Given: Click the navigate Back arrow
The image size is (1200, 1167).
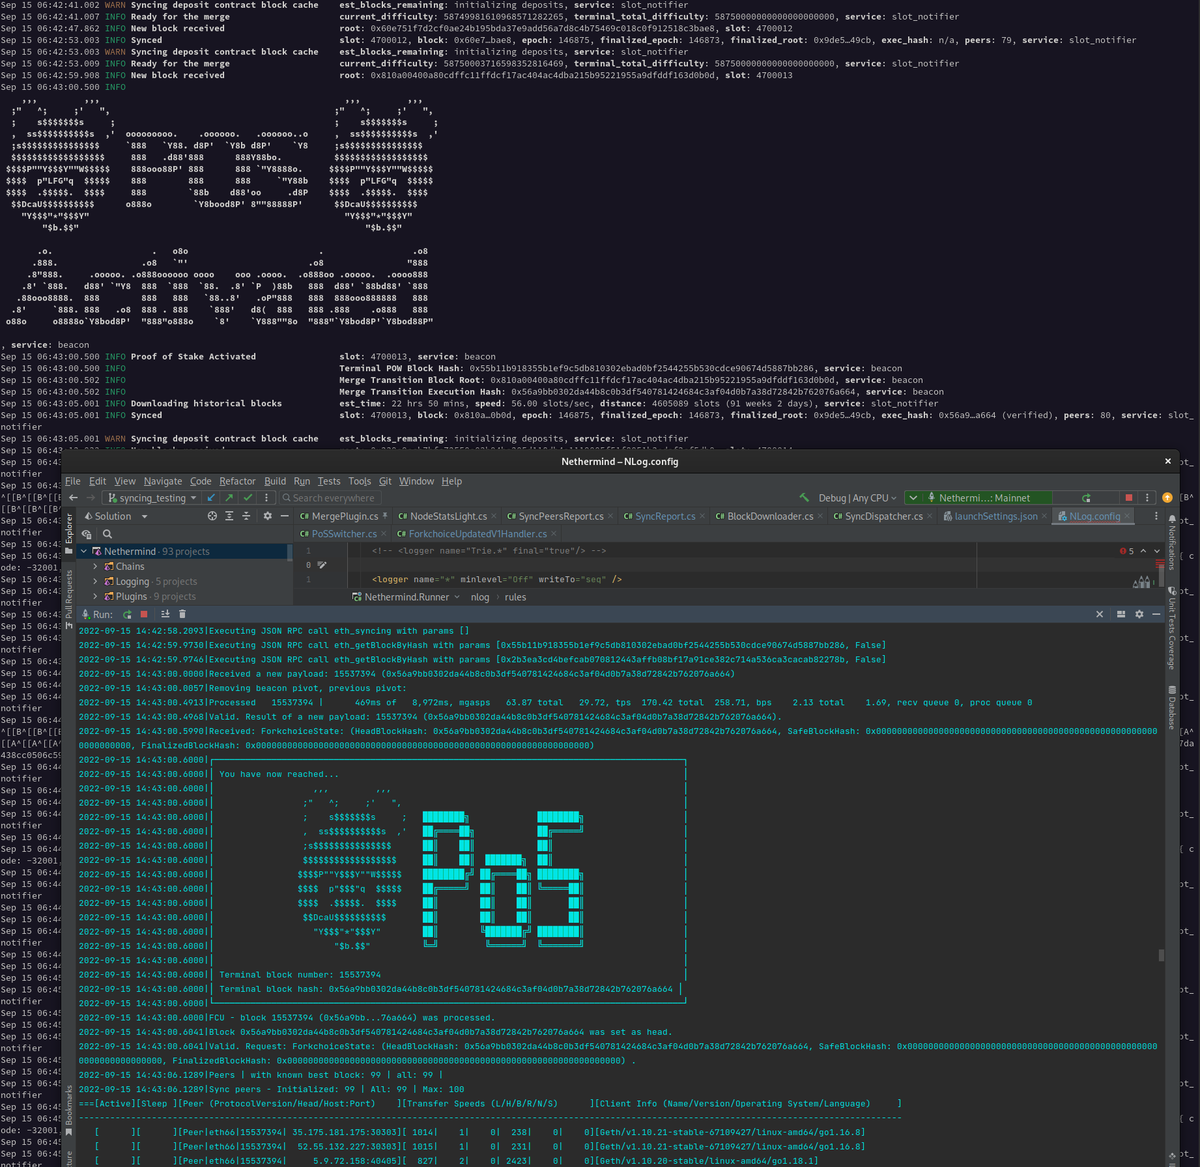Looking at the screenshot, I should (x=73, y=498).
